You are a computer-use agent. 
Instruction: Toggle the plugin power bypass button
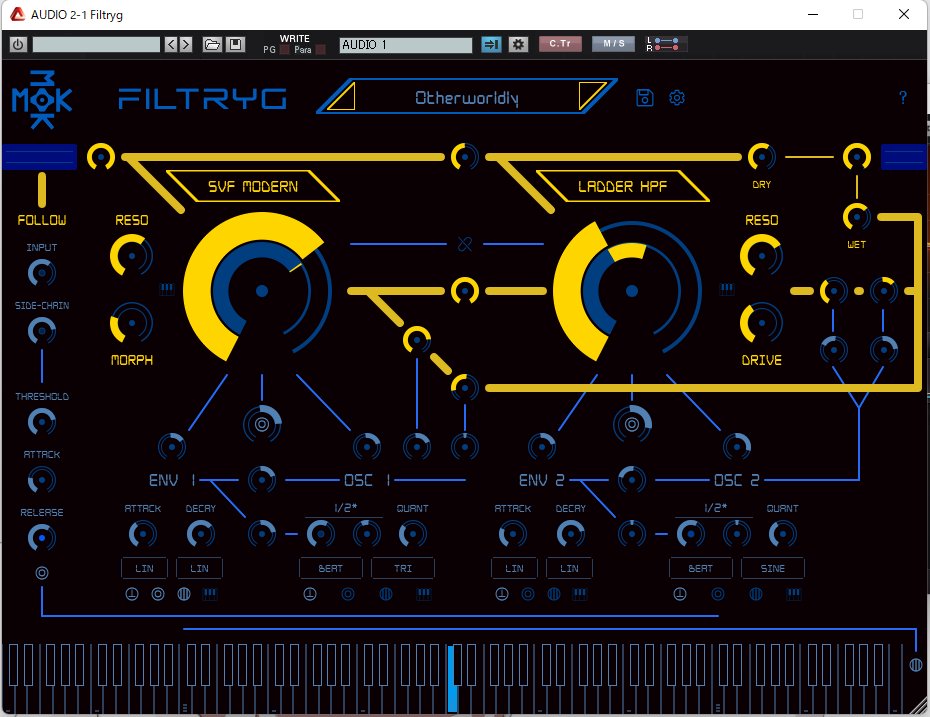(18, 44)
